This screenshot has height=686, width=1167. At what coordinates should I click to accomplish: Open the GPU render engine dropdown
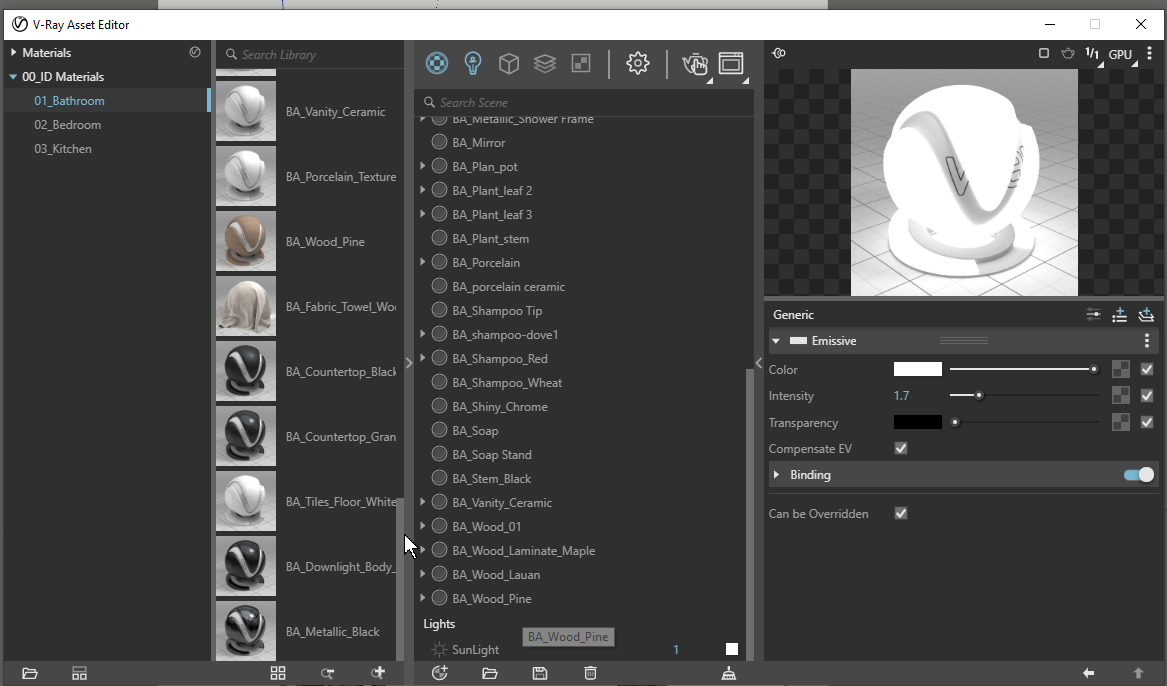click(1122, 54)
